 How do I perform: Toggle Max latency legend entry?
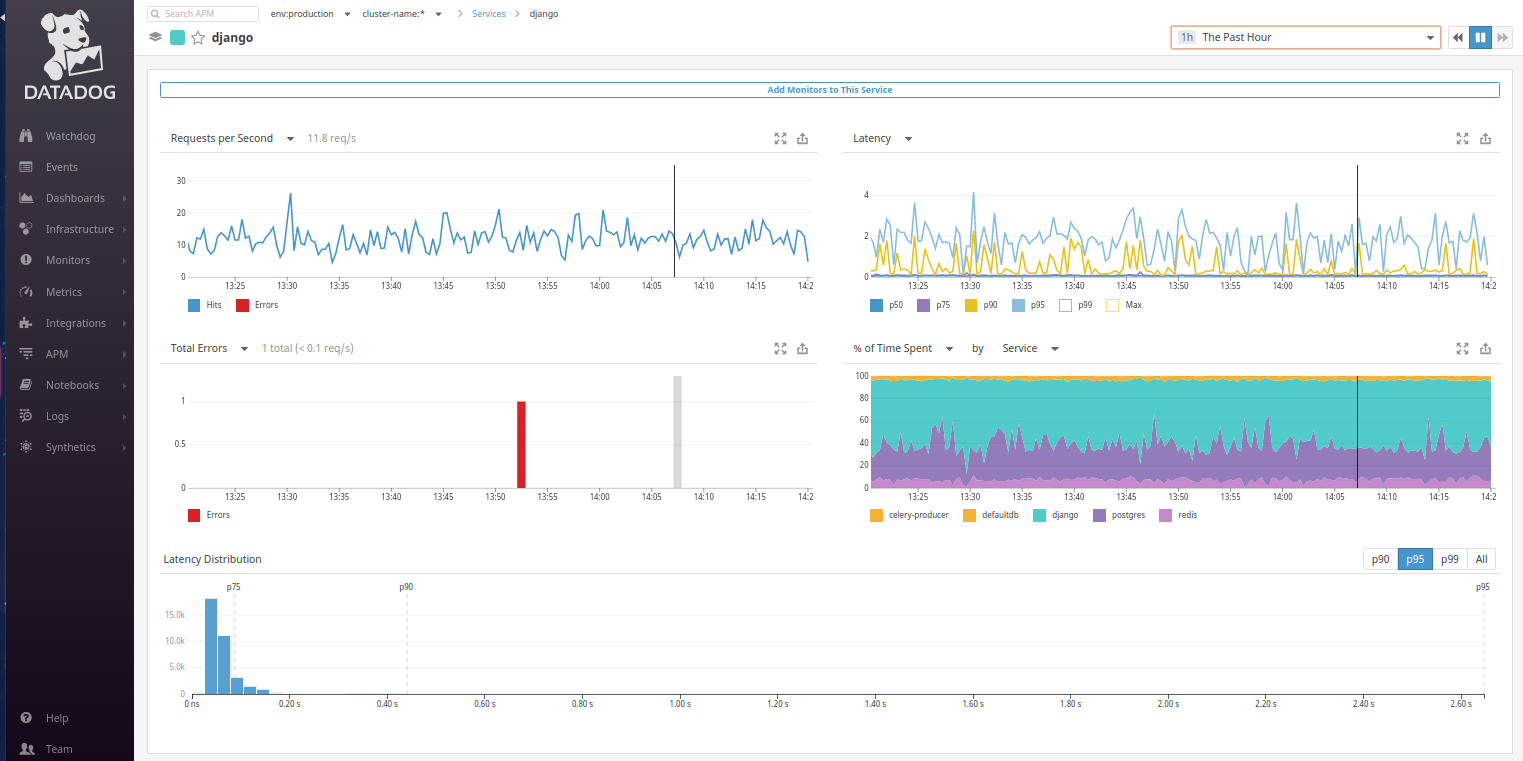(x=1124, y=305)
